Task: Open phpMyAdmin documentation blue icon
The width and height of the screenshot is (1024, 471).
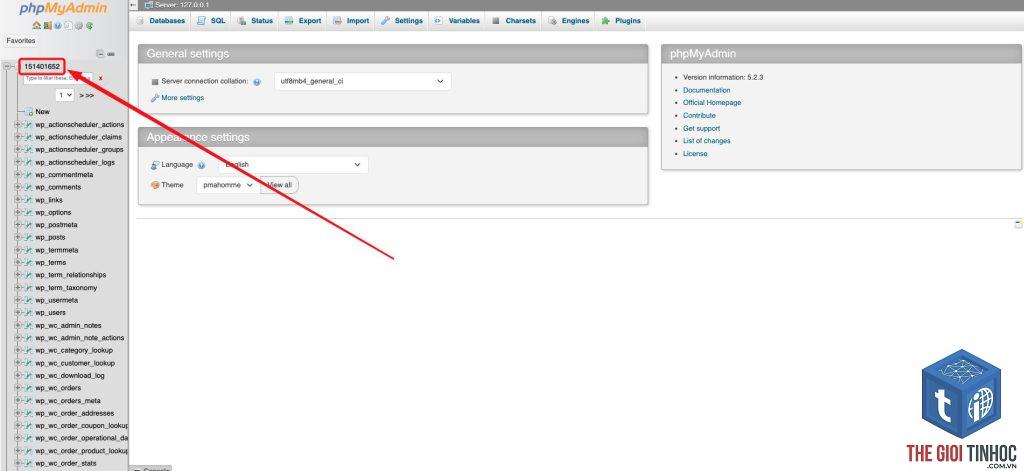Action: [x=58, y=25]
